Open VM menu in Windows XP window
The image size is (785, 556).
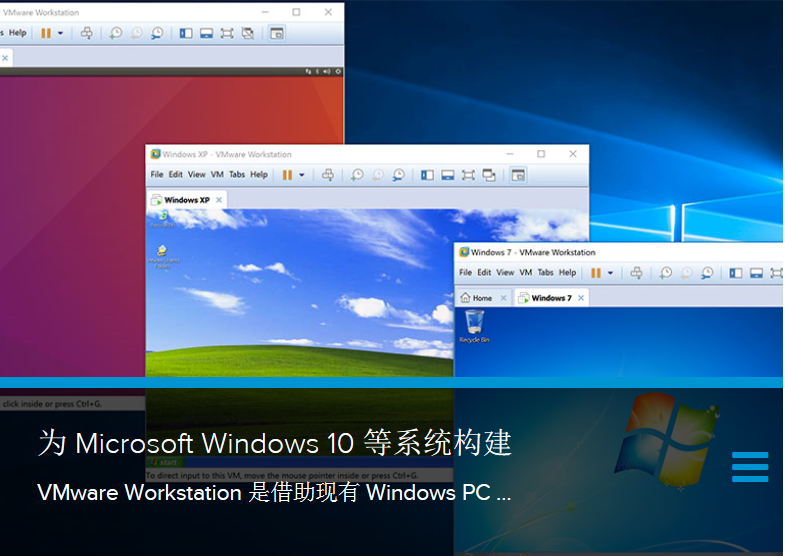(217, 175)
